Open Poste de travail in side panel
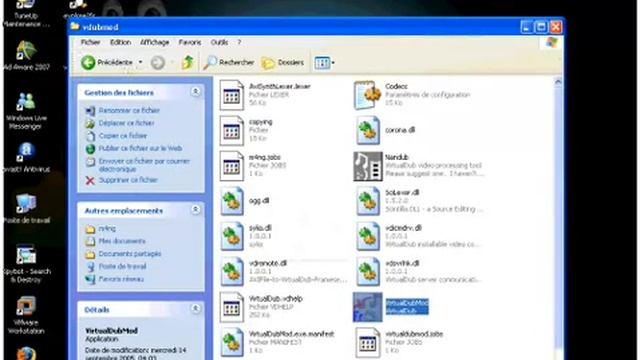640x360 pixels. coord(122,267)
